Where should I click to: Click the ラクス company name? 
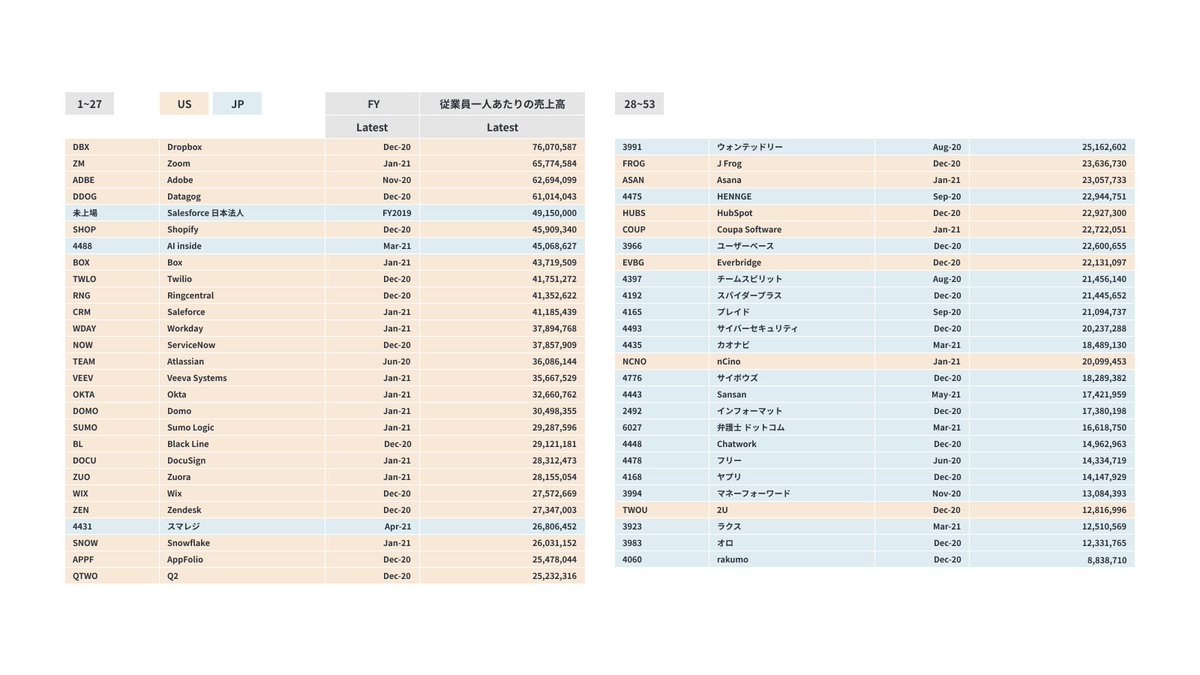click(x=729, y=526)
